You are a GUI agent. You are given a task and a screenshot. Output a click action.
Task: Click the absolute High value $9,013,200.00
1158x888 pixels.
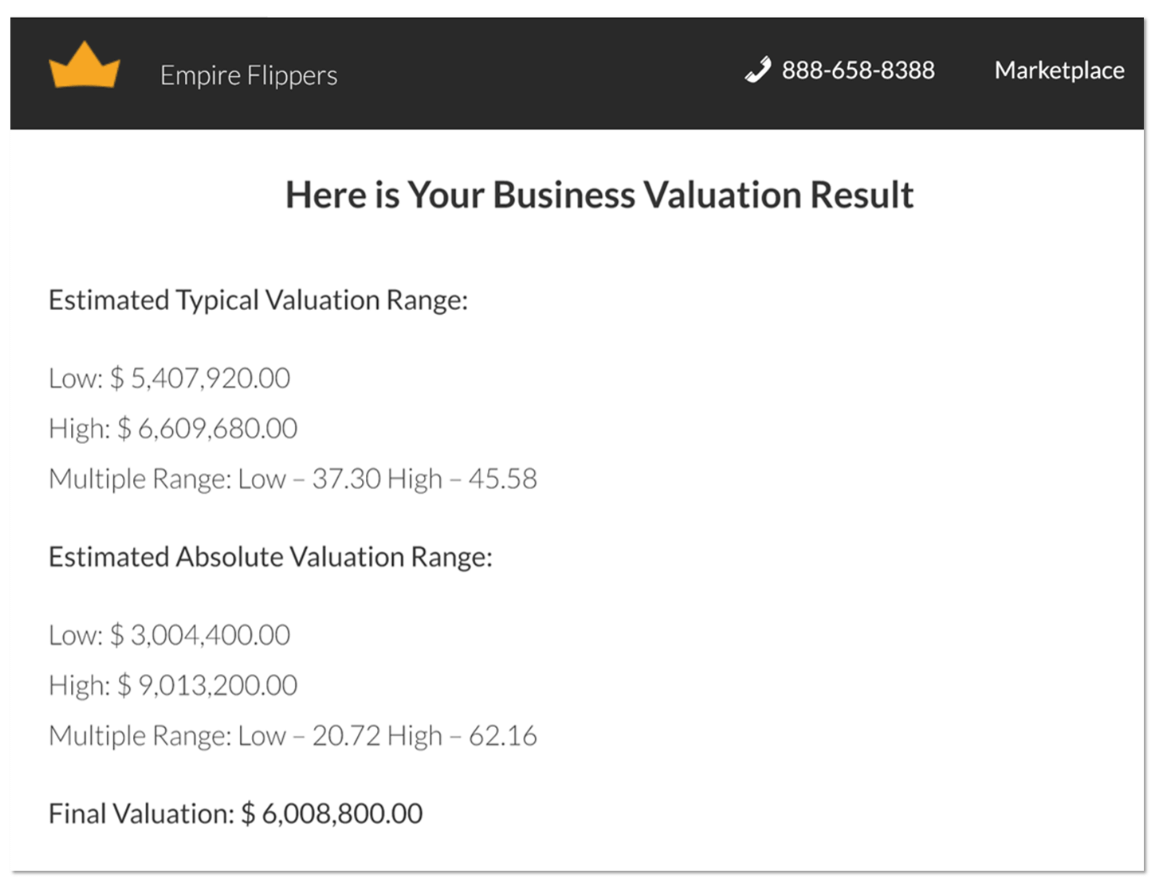point(173,685)
